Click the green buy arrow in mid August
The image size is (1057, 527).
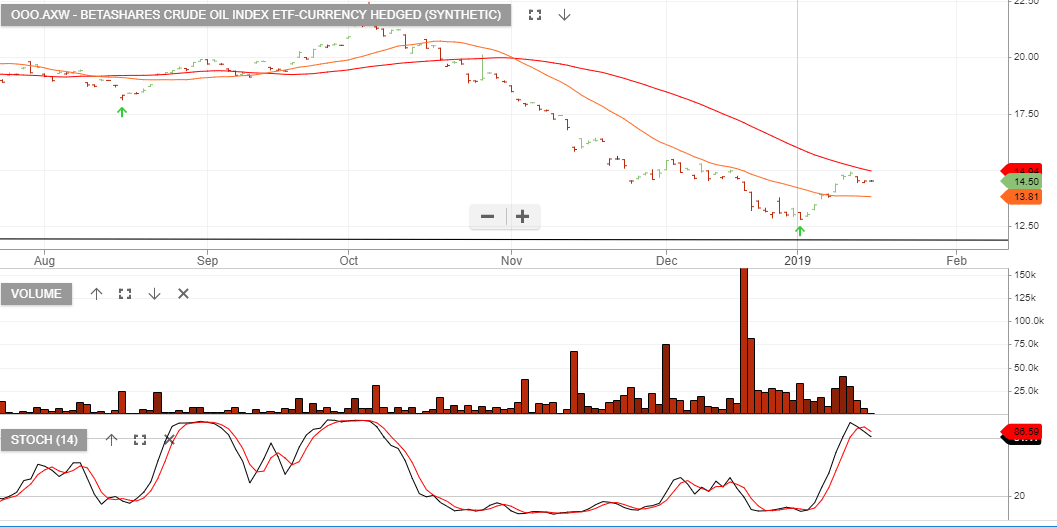point(122,112)
